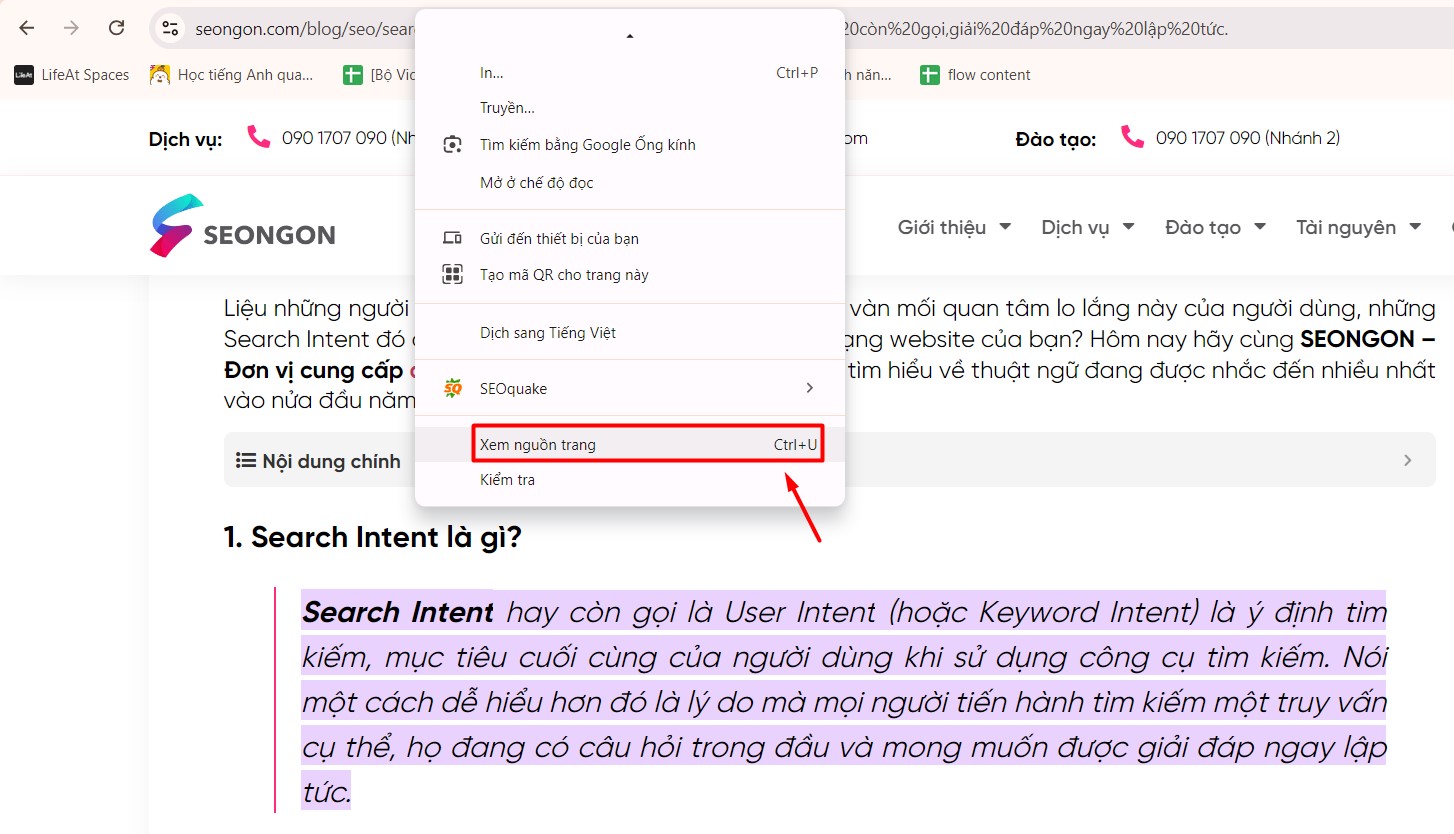
Task: Select Xem nguồn trang menu item
Action: pos(630,445)
